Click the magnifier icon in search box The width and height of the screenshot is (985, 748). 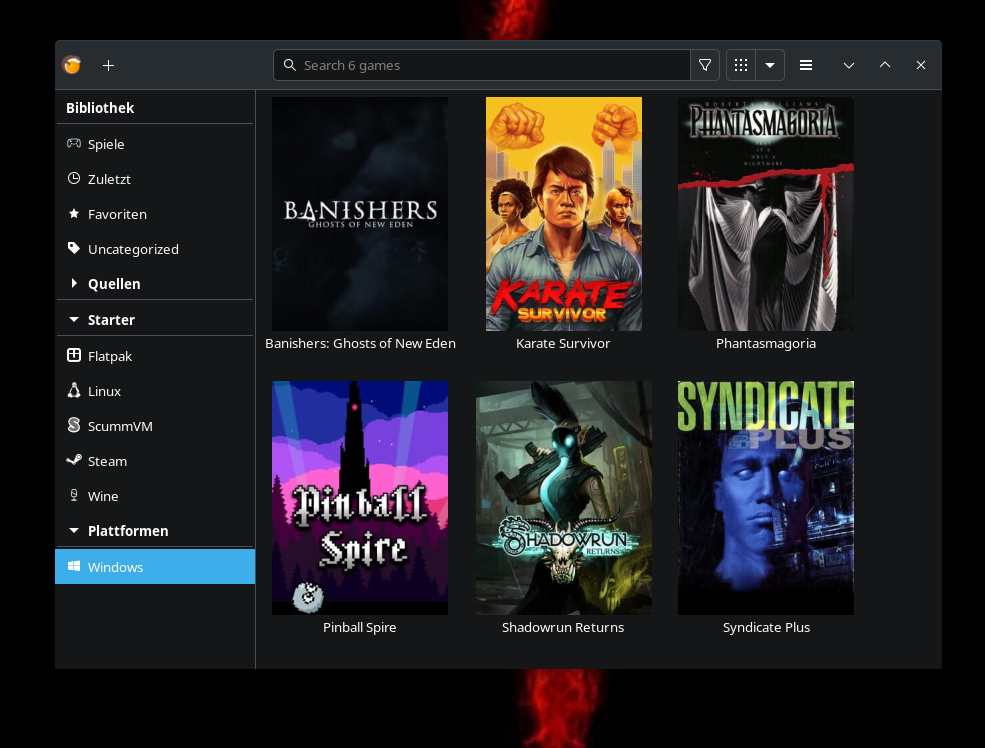(x=290, y=65)
